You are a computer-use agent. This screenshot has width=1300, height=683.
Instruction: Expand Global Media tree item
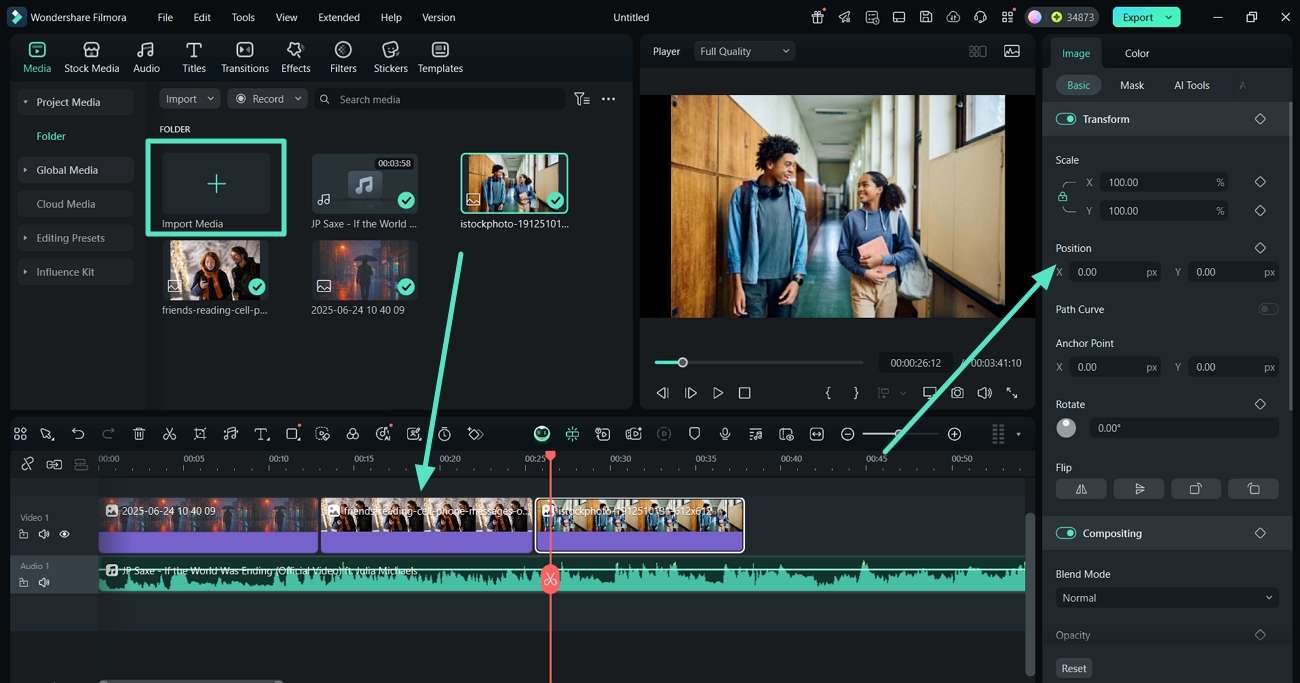coord(25,170)
